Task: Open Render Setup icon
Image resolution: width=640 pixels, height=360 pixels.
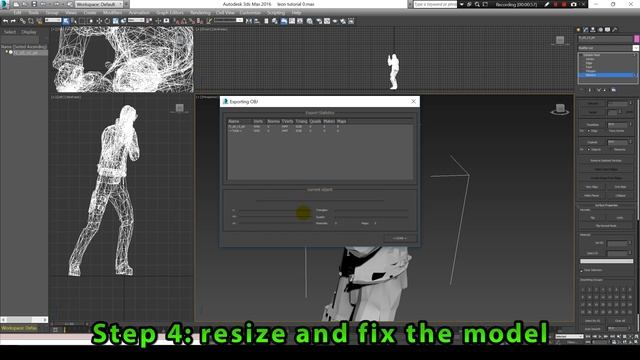Action: [x=319, y=21]
